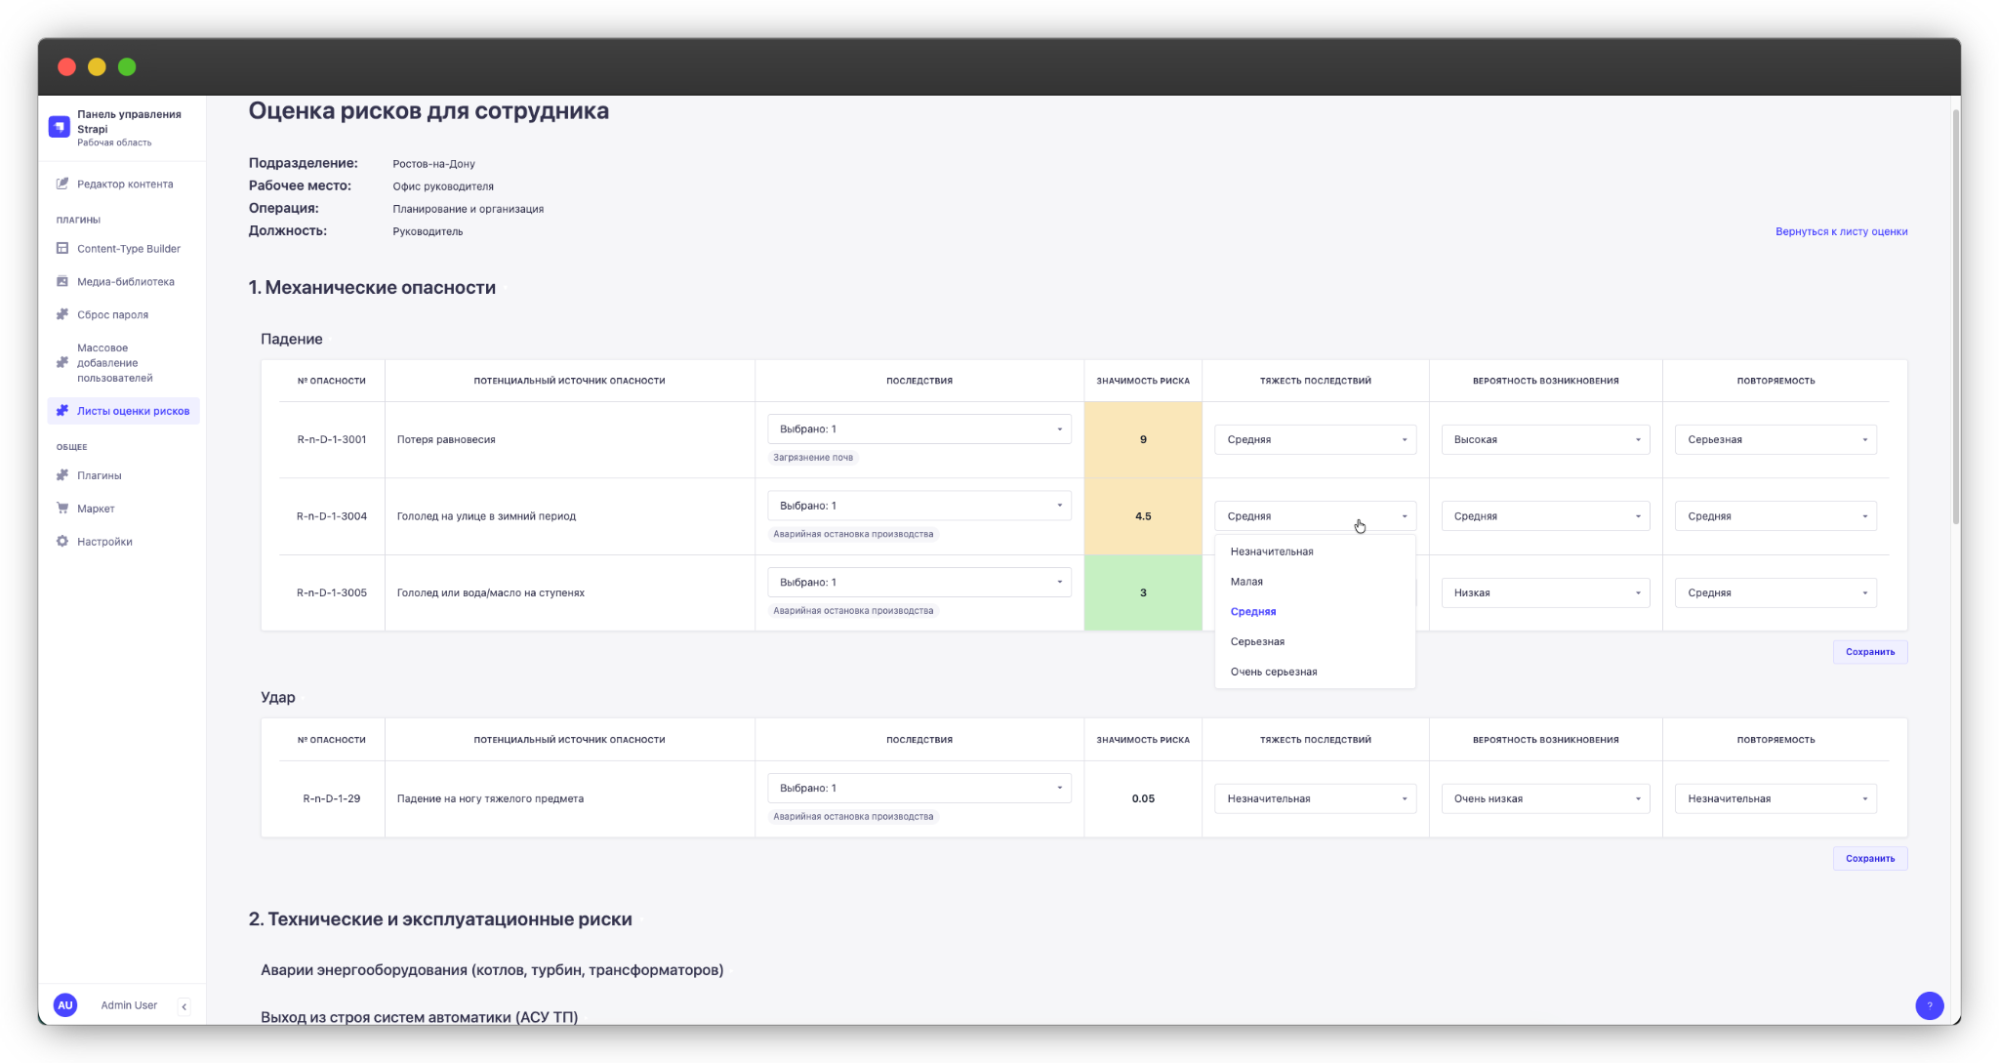This screenshot has height=1063, width=1999.
Task: Open Настройки gear icon
Action: (x=62, y=541)
